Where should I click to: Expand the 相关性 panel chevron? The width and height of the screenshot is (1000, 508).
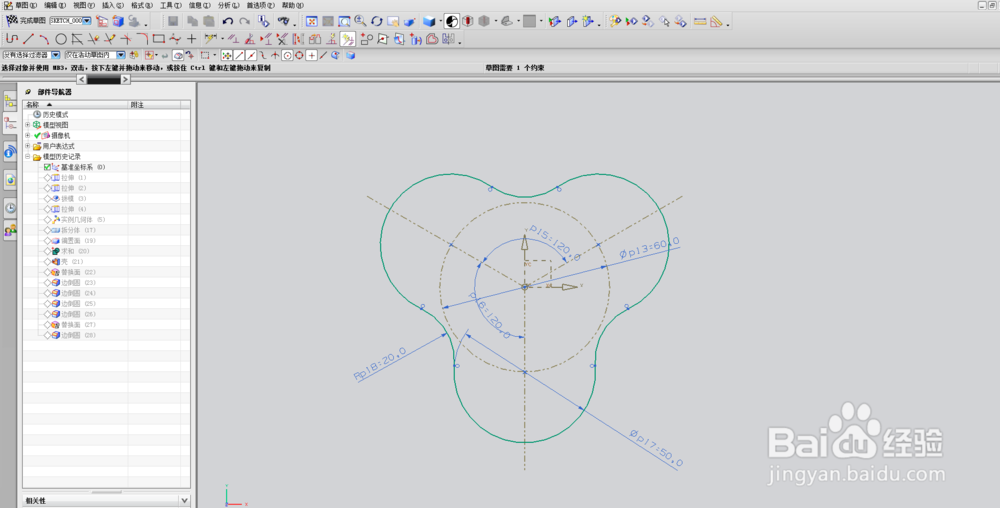(x=184, y=500)
